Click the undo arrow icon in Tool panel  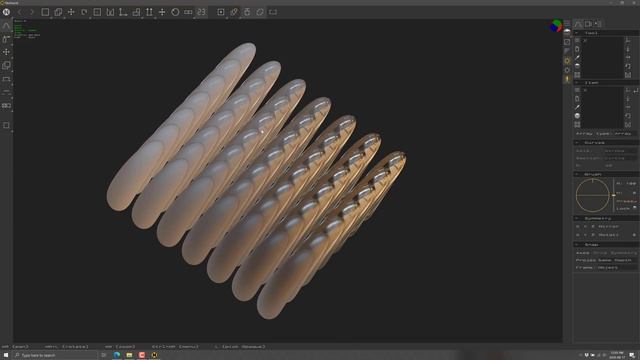tap(628, 66)
